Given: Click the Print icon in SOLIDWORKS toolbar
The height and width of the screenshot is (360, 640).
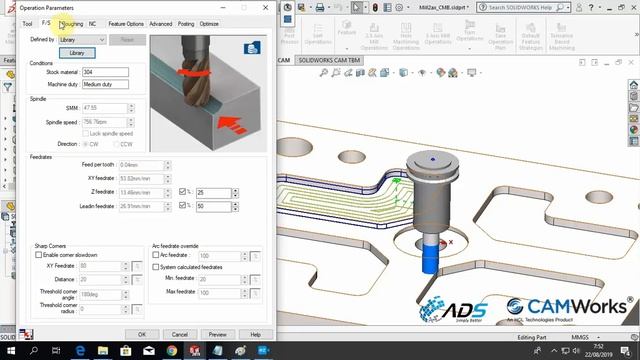Looking at the screenshot, I should point(320,7).
